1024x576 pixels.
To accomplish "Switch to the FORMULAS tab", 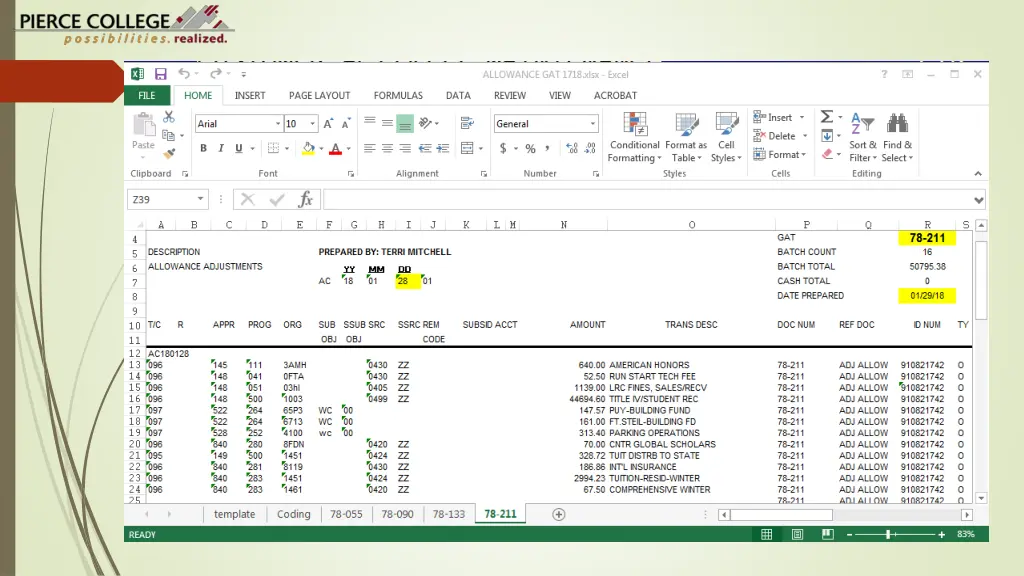I will point(398,95).
